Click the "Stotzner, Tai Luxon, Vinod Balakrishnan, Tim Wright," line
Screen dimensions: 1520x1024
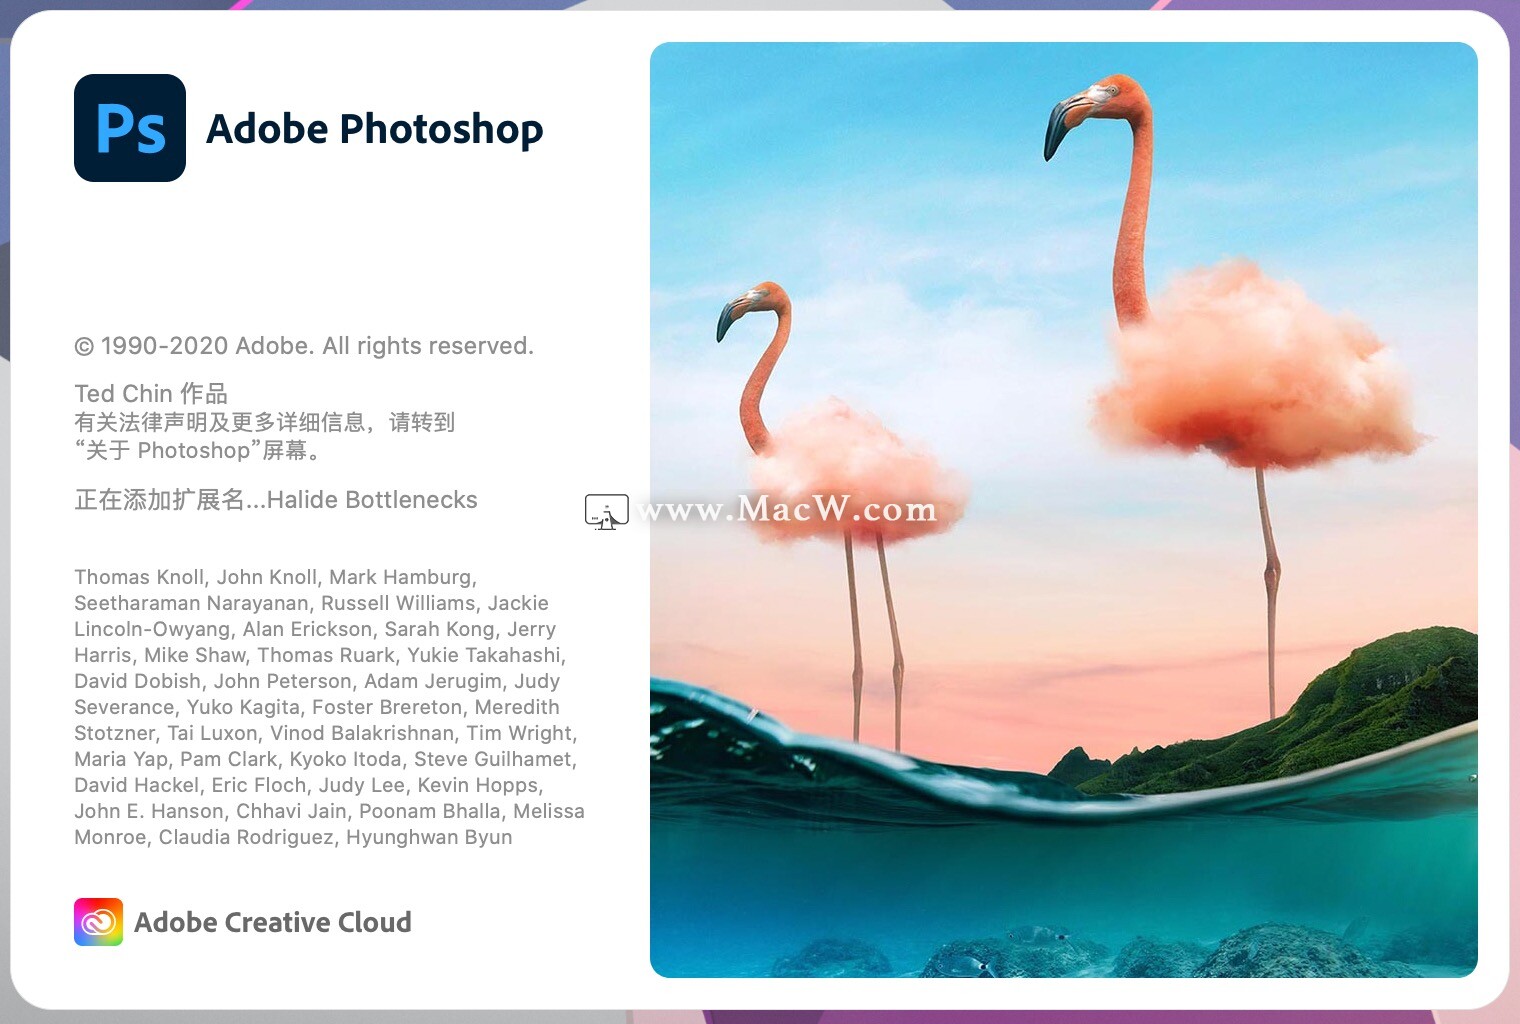pyautogui.click(x=326, y=733)
